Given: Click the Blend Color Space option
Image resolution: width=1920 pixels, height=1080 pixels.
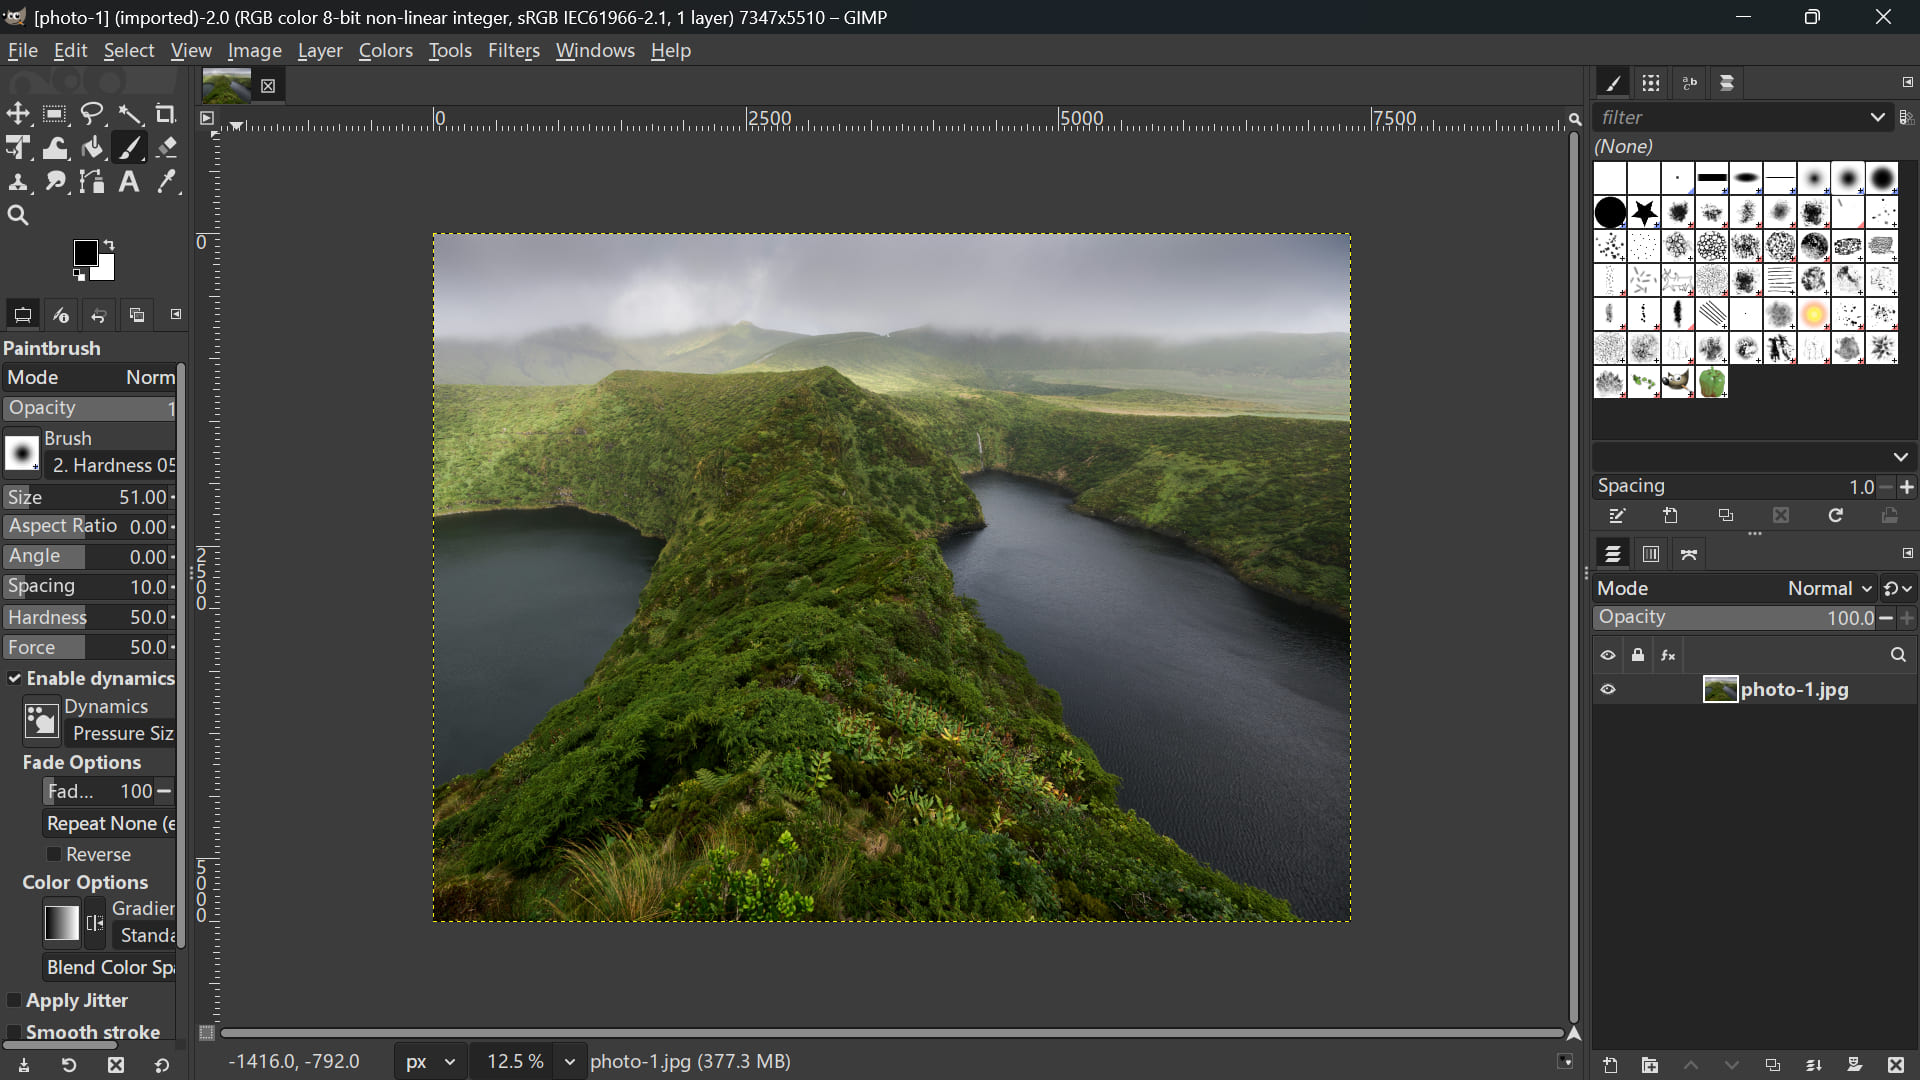Looking at the screenshot, I should 109,967.
